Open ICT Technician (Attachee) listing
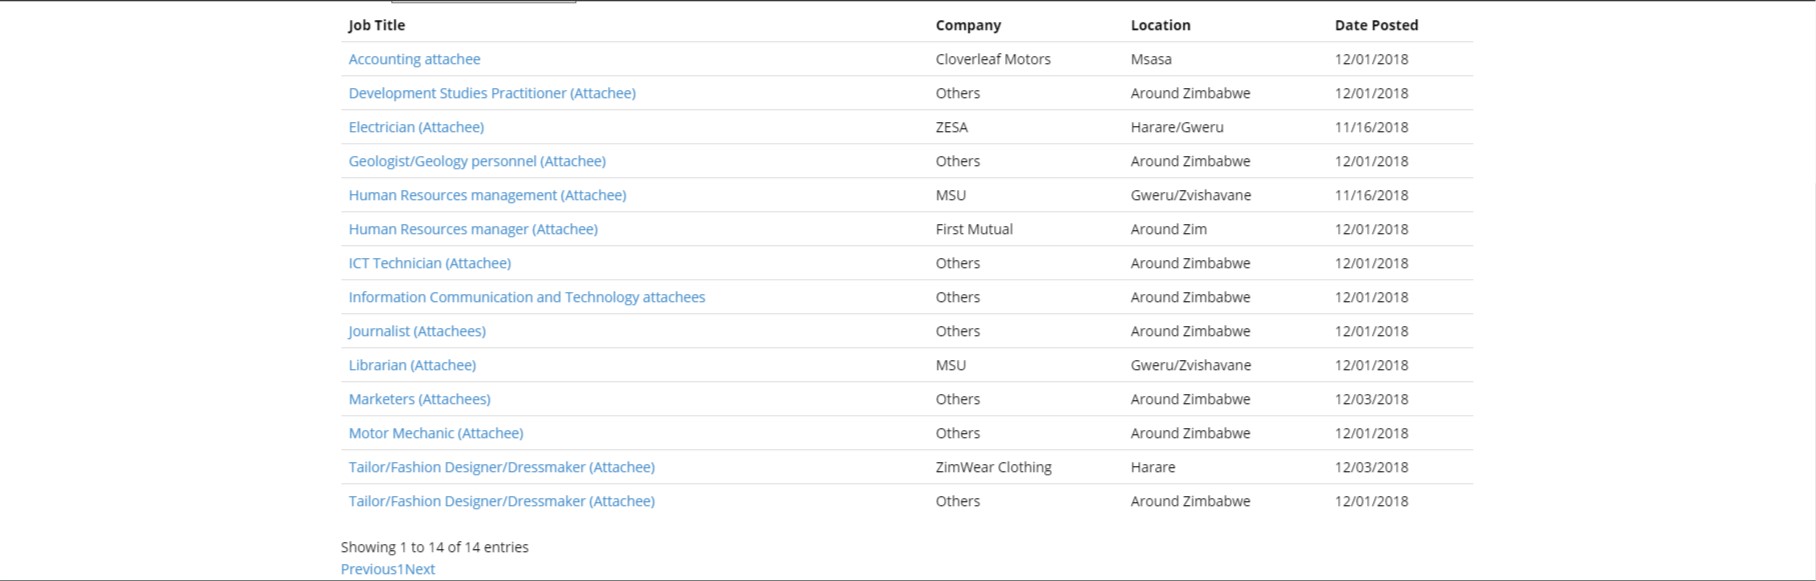 pos(429,263)
